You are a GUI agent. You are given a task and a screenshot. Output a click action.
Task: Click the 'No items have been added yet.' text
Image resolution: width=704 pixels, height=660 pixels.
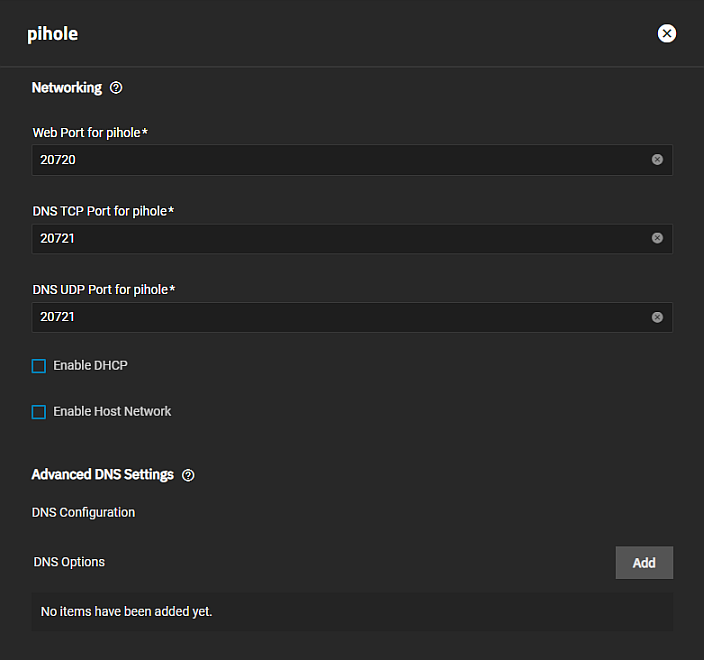(126, 612)
